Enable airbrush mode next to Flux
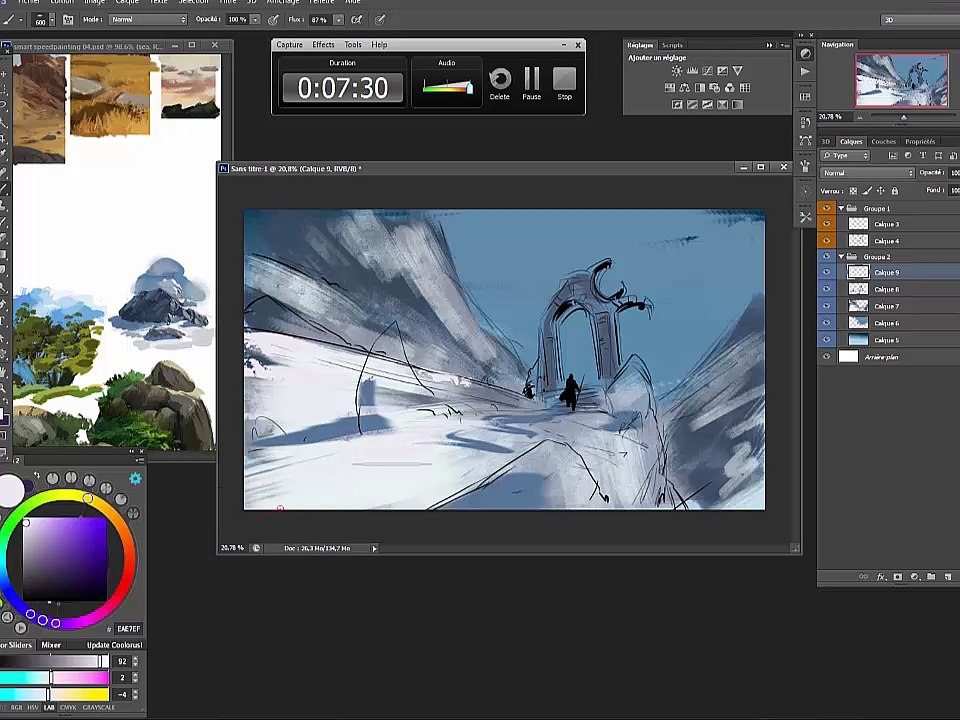 point(356,20)
